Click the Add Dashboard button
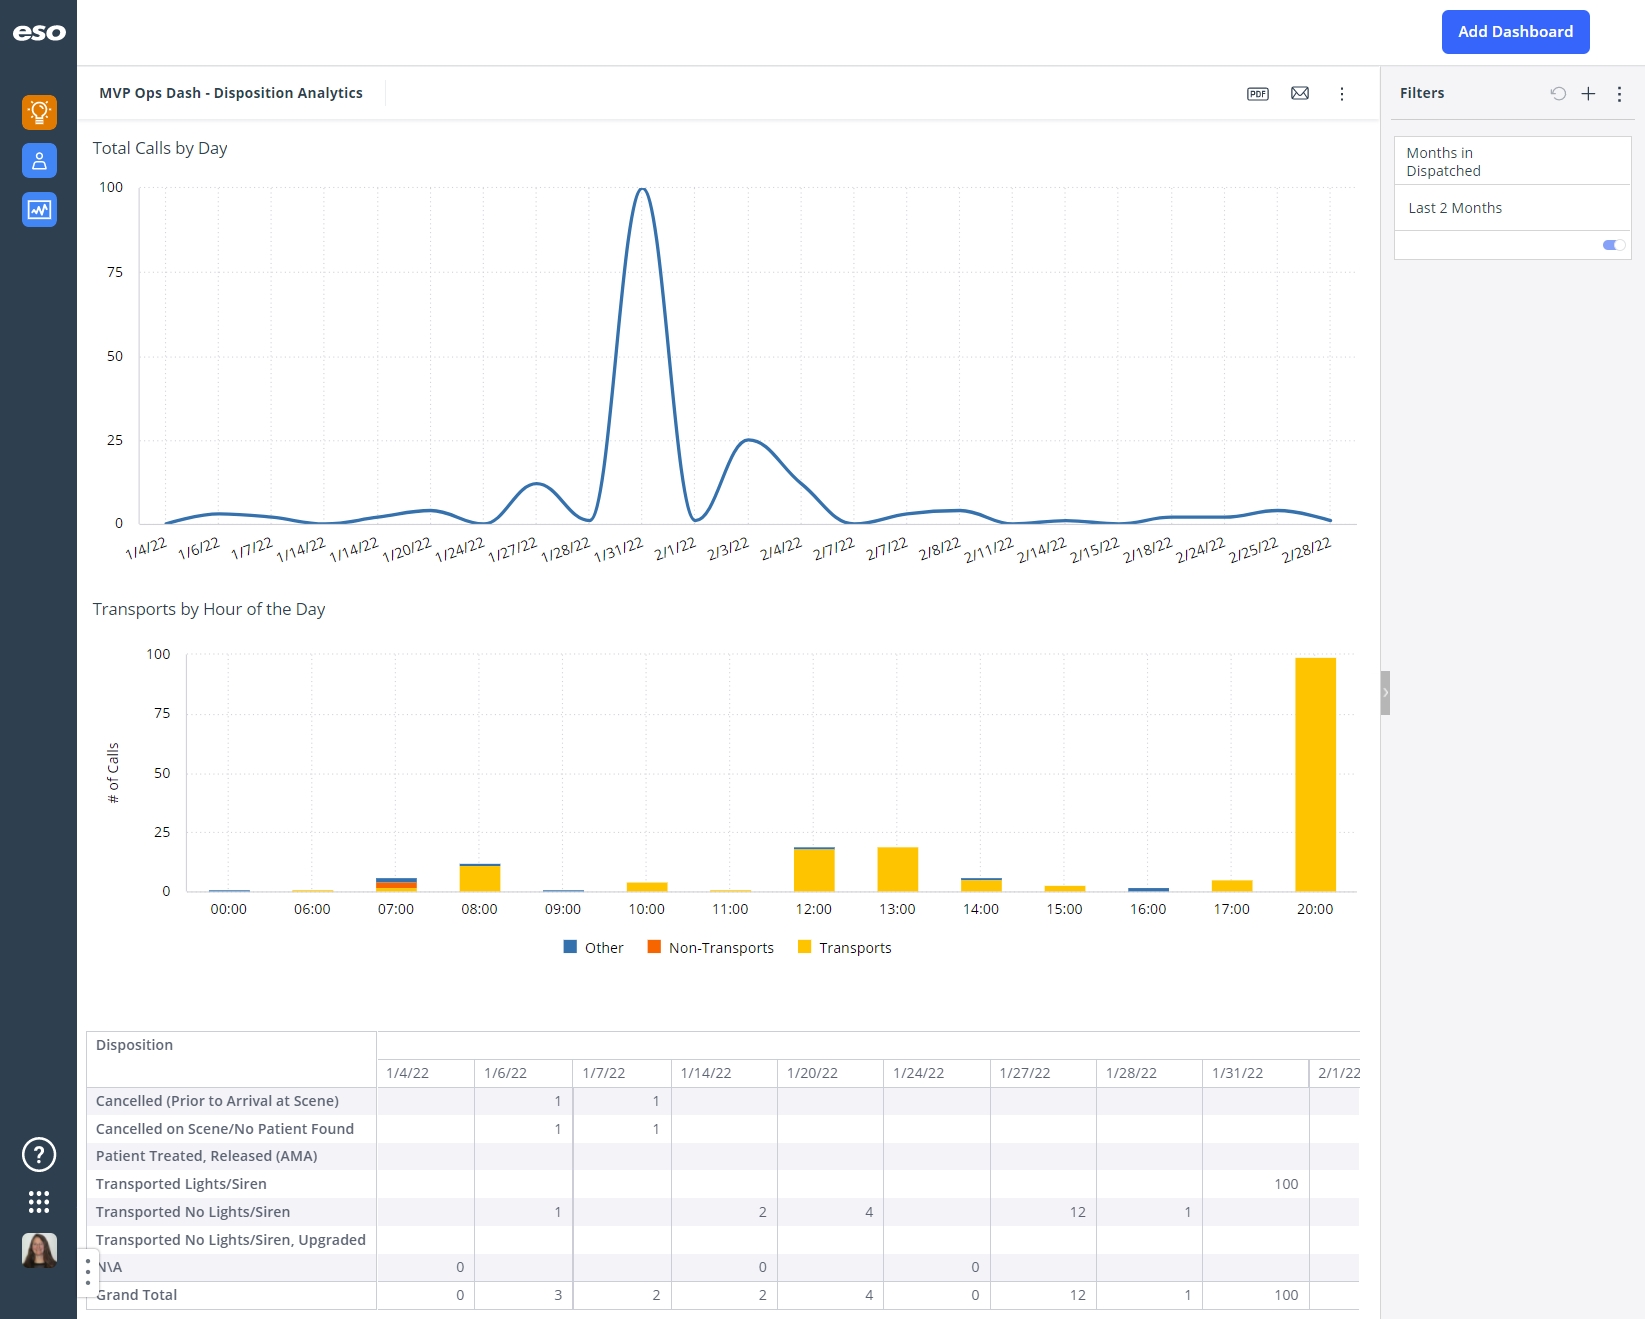 (x=1515, y=31)
